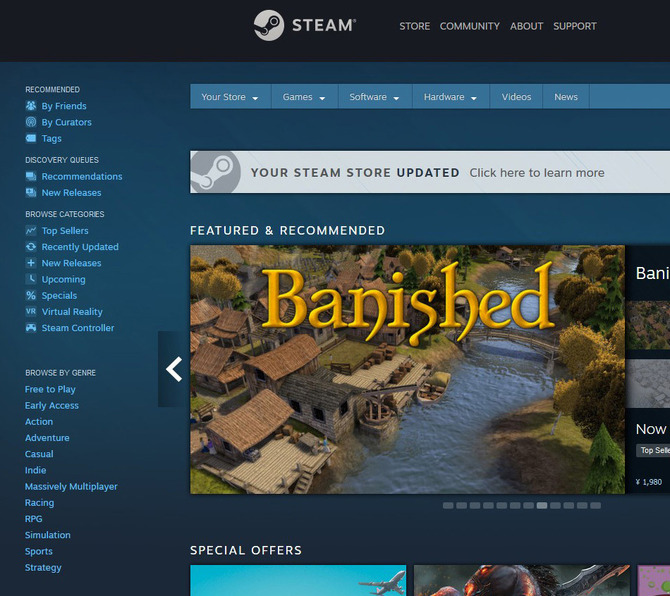Click the Top Sellers chart icon
Viewport: 670px width, 596px height.
[31, 230]
